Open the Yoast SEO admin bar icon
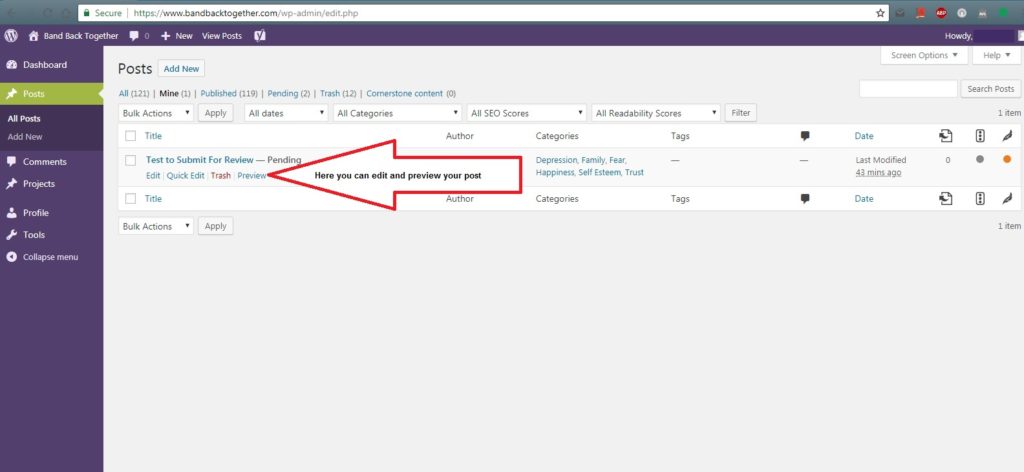 pos(259,35)
